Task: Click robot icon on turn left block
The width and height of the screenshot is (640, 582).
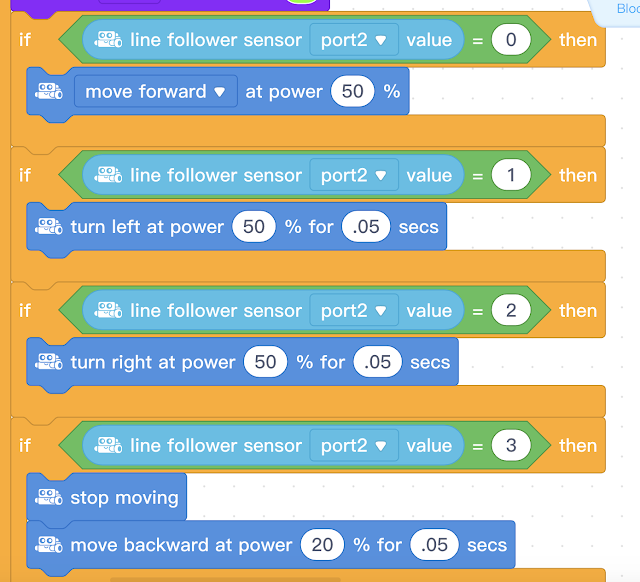Action: click(49, 227)
